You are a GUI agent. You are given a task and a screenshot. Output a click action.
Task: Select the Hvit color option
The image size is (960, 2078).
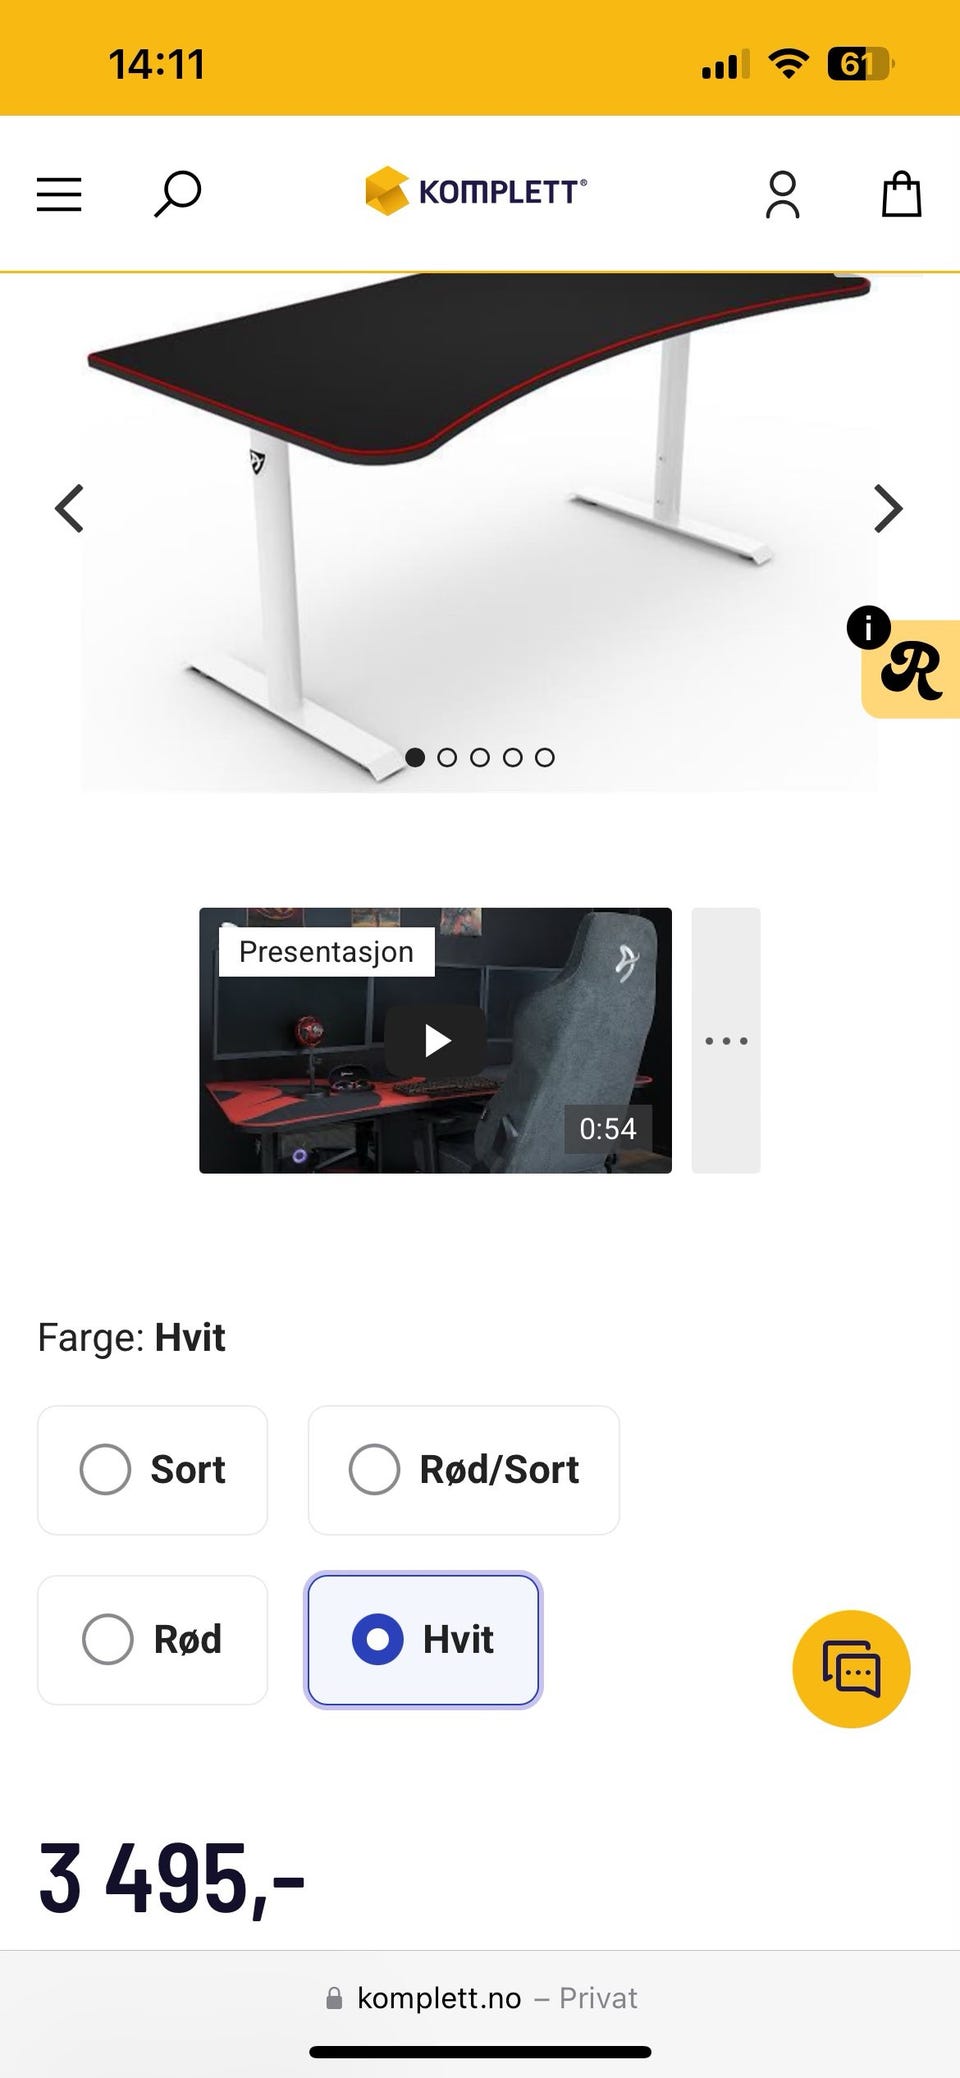point(423,1640)
